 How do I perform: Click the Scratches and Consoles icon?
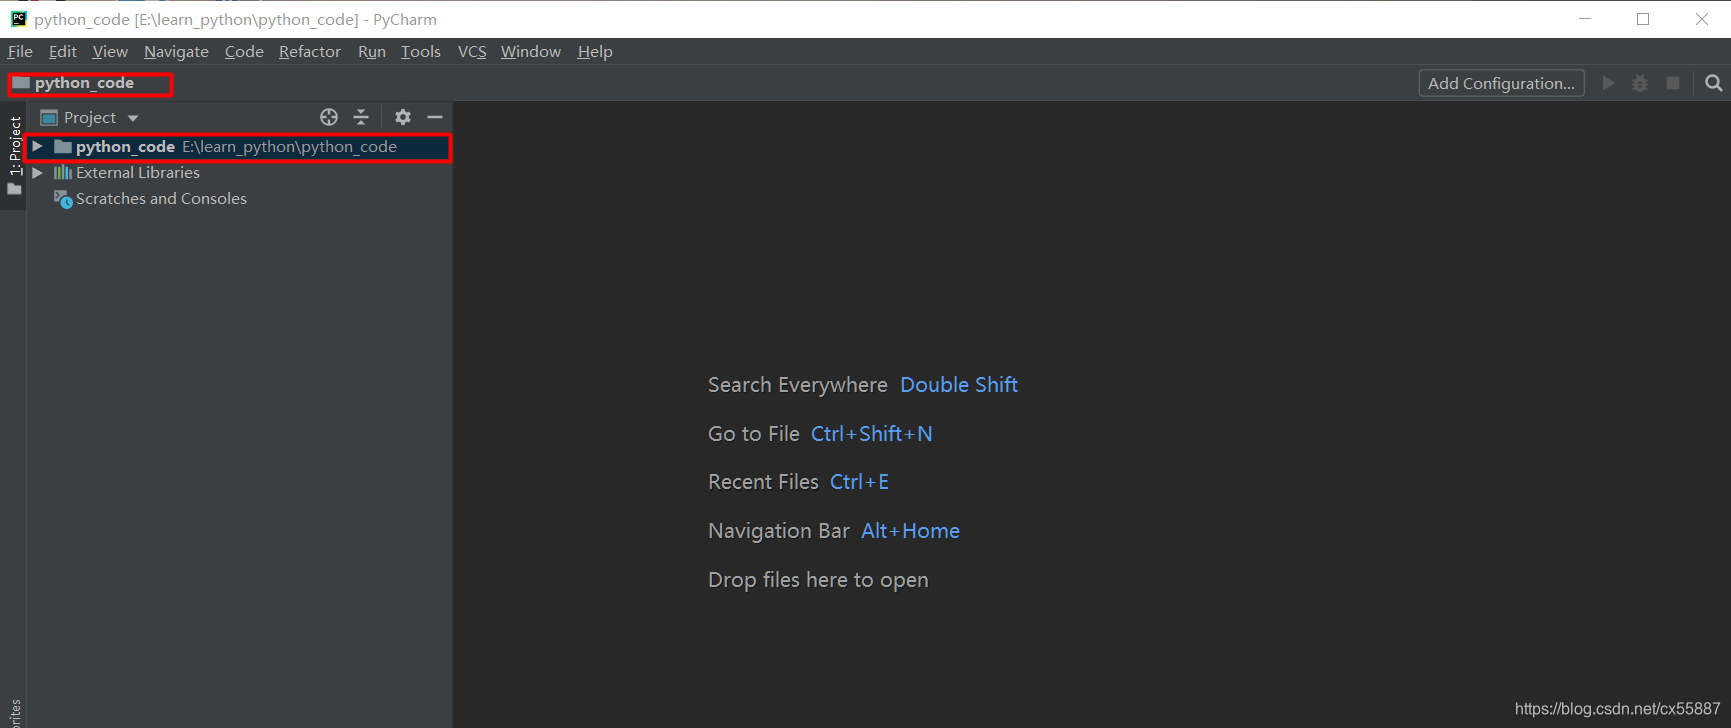pyautogui.click(x=63, y=199)
